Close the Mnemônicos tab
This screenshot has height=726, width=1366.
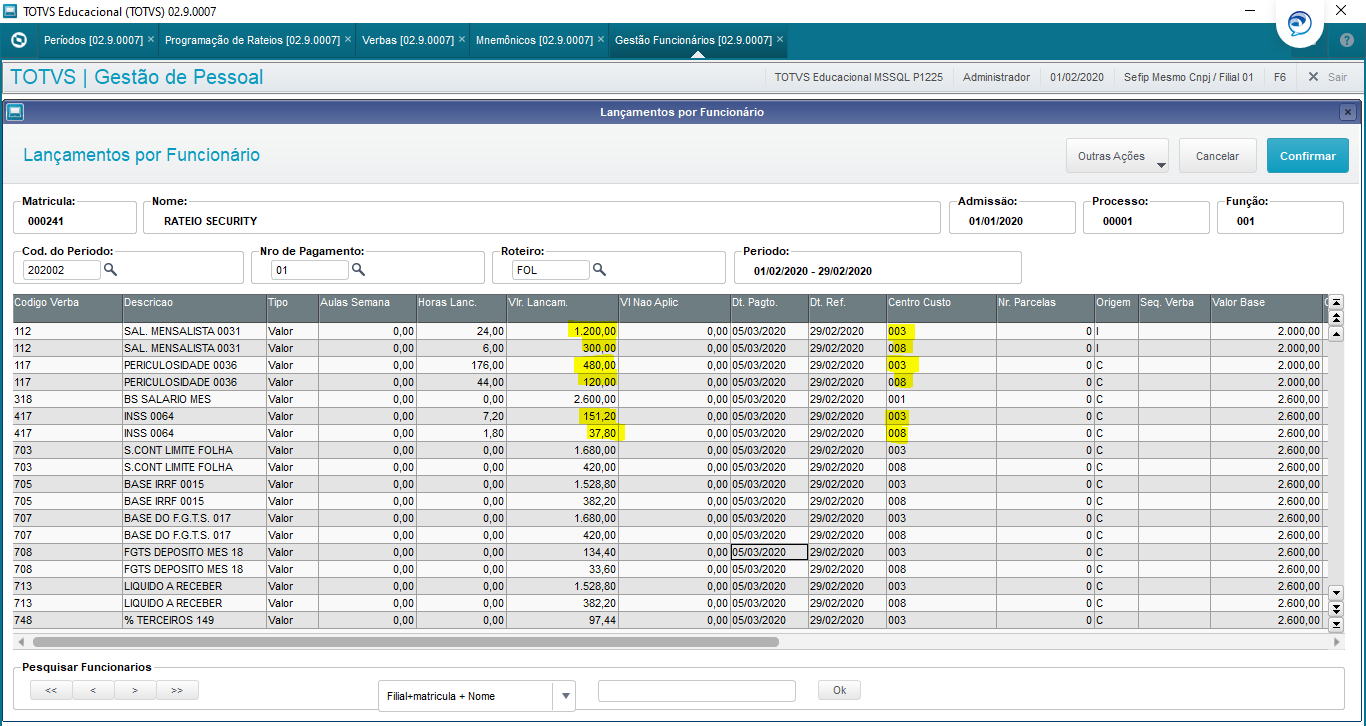tap(601, 40)
